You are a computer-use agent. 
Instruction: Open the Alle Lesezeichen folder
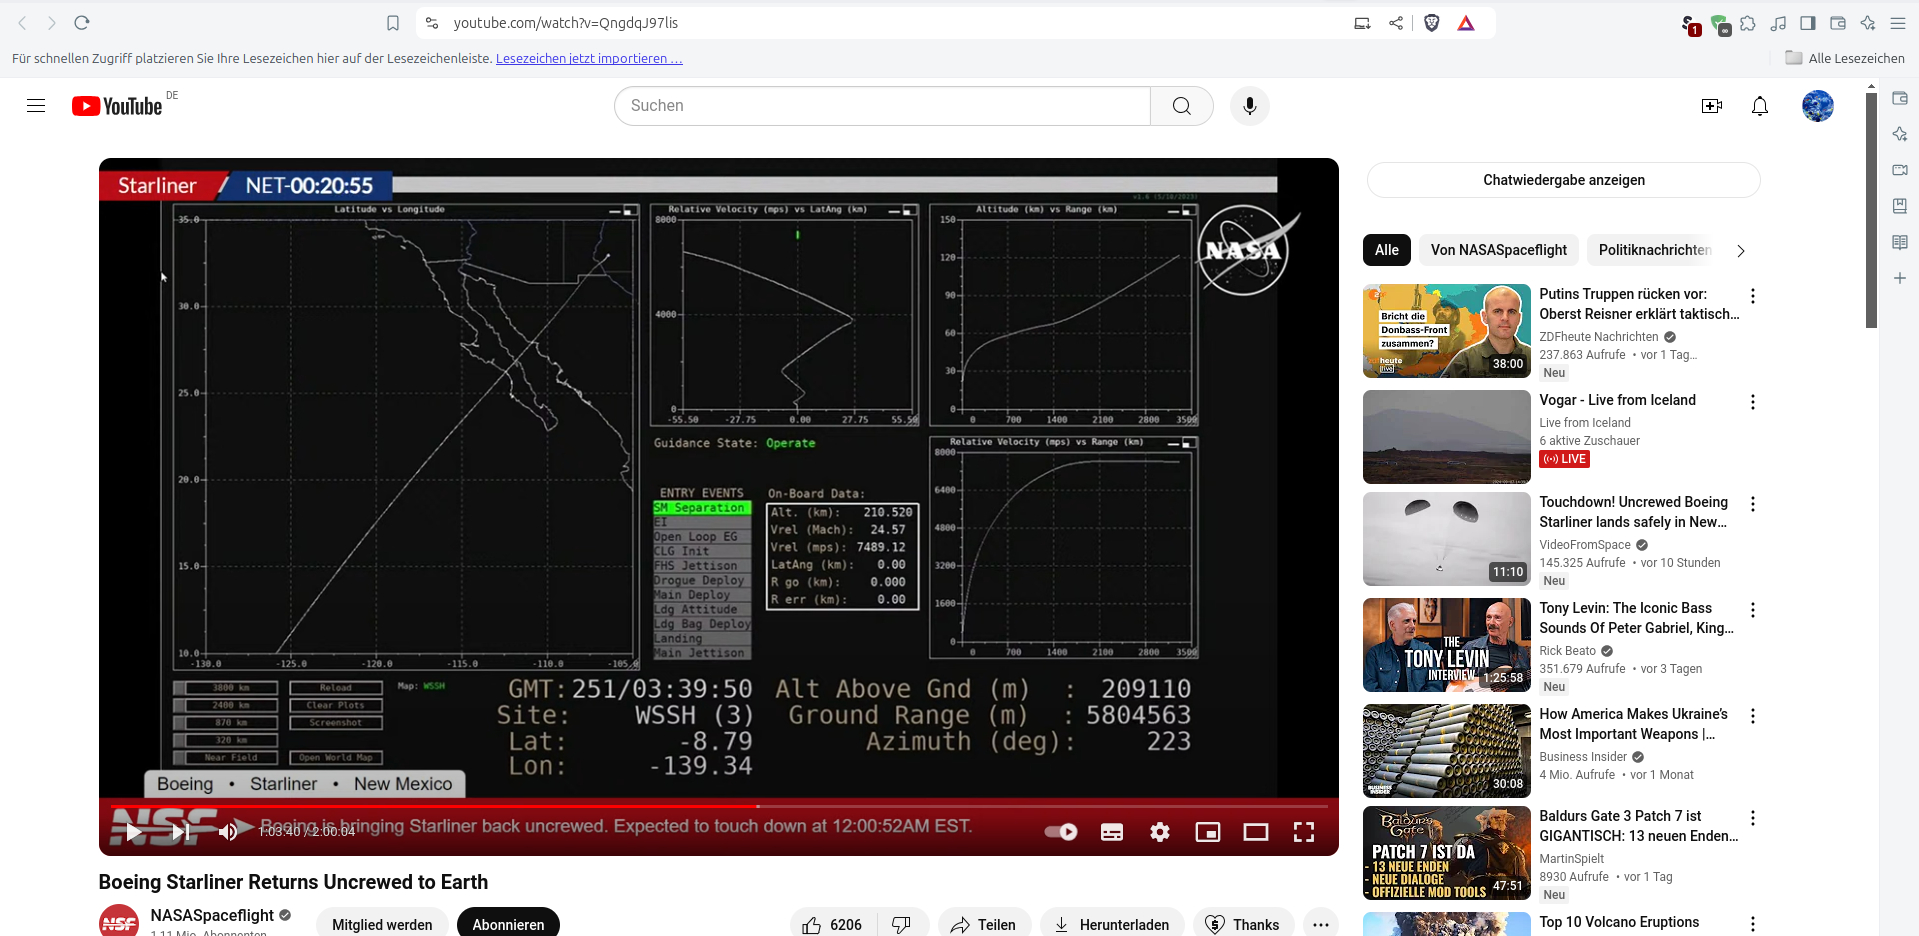coord(1845,58)
